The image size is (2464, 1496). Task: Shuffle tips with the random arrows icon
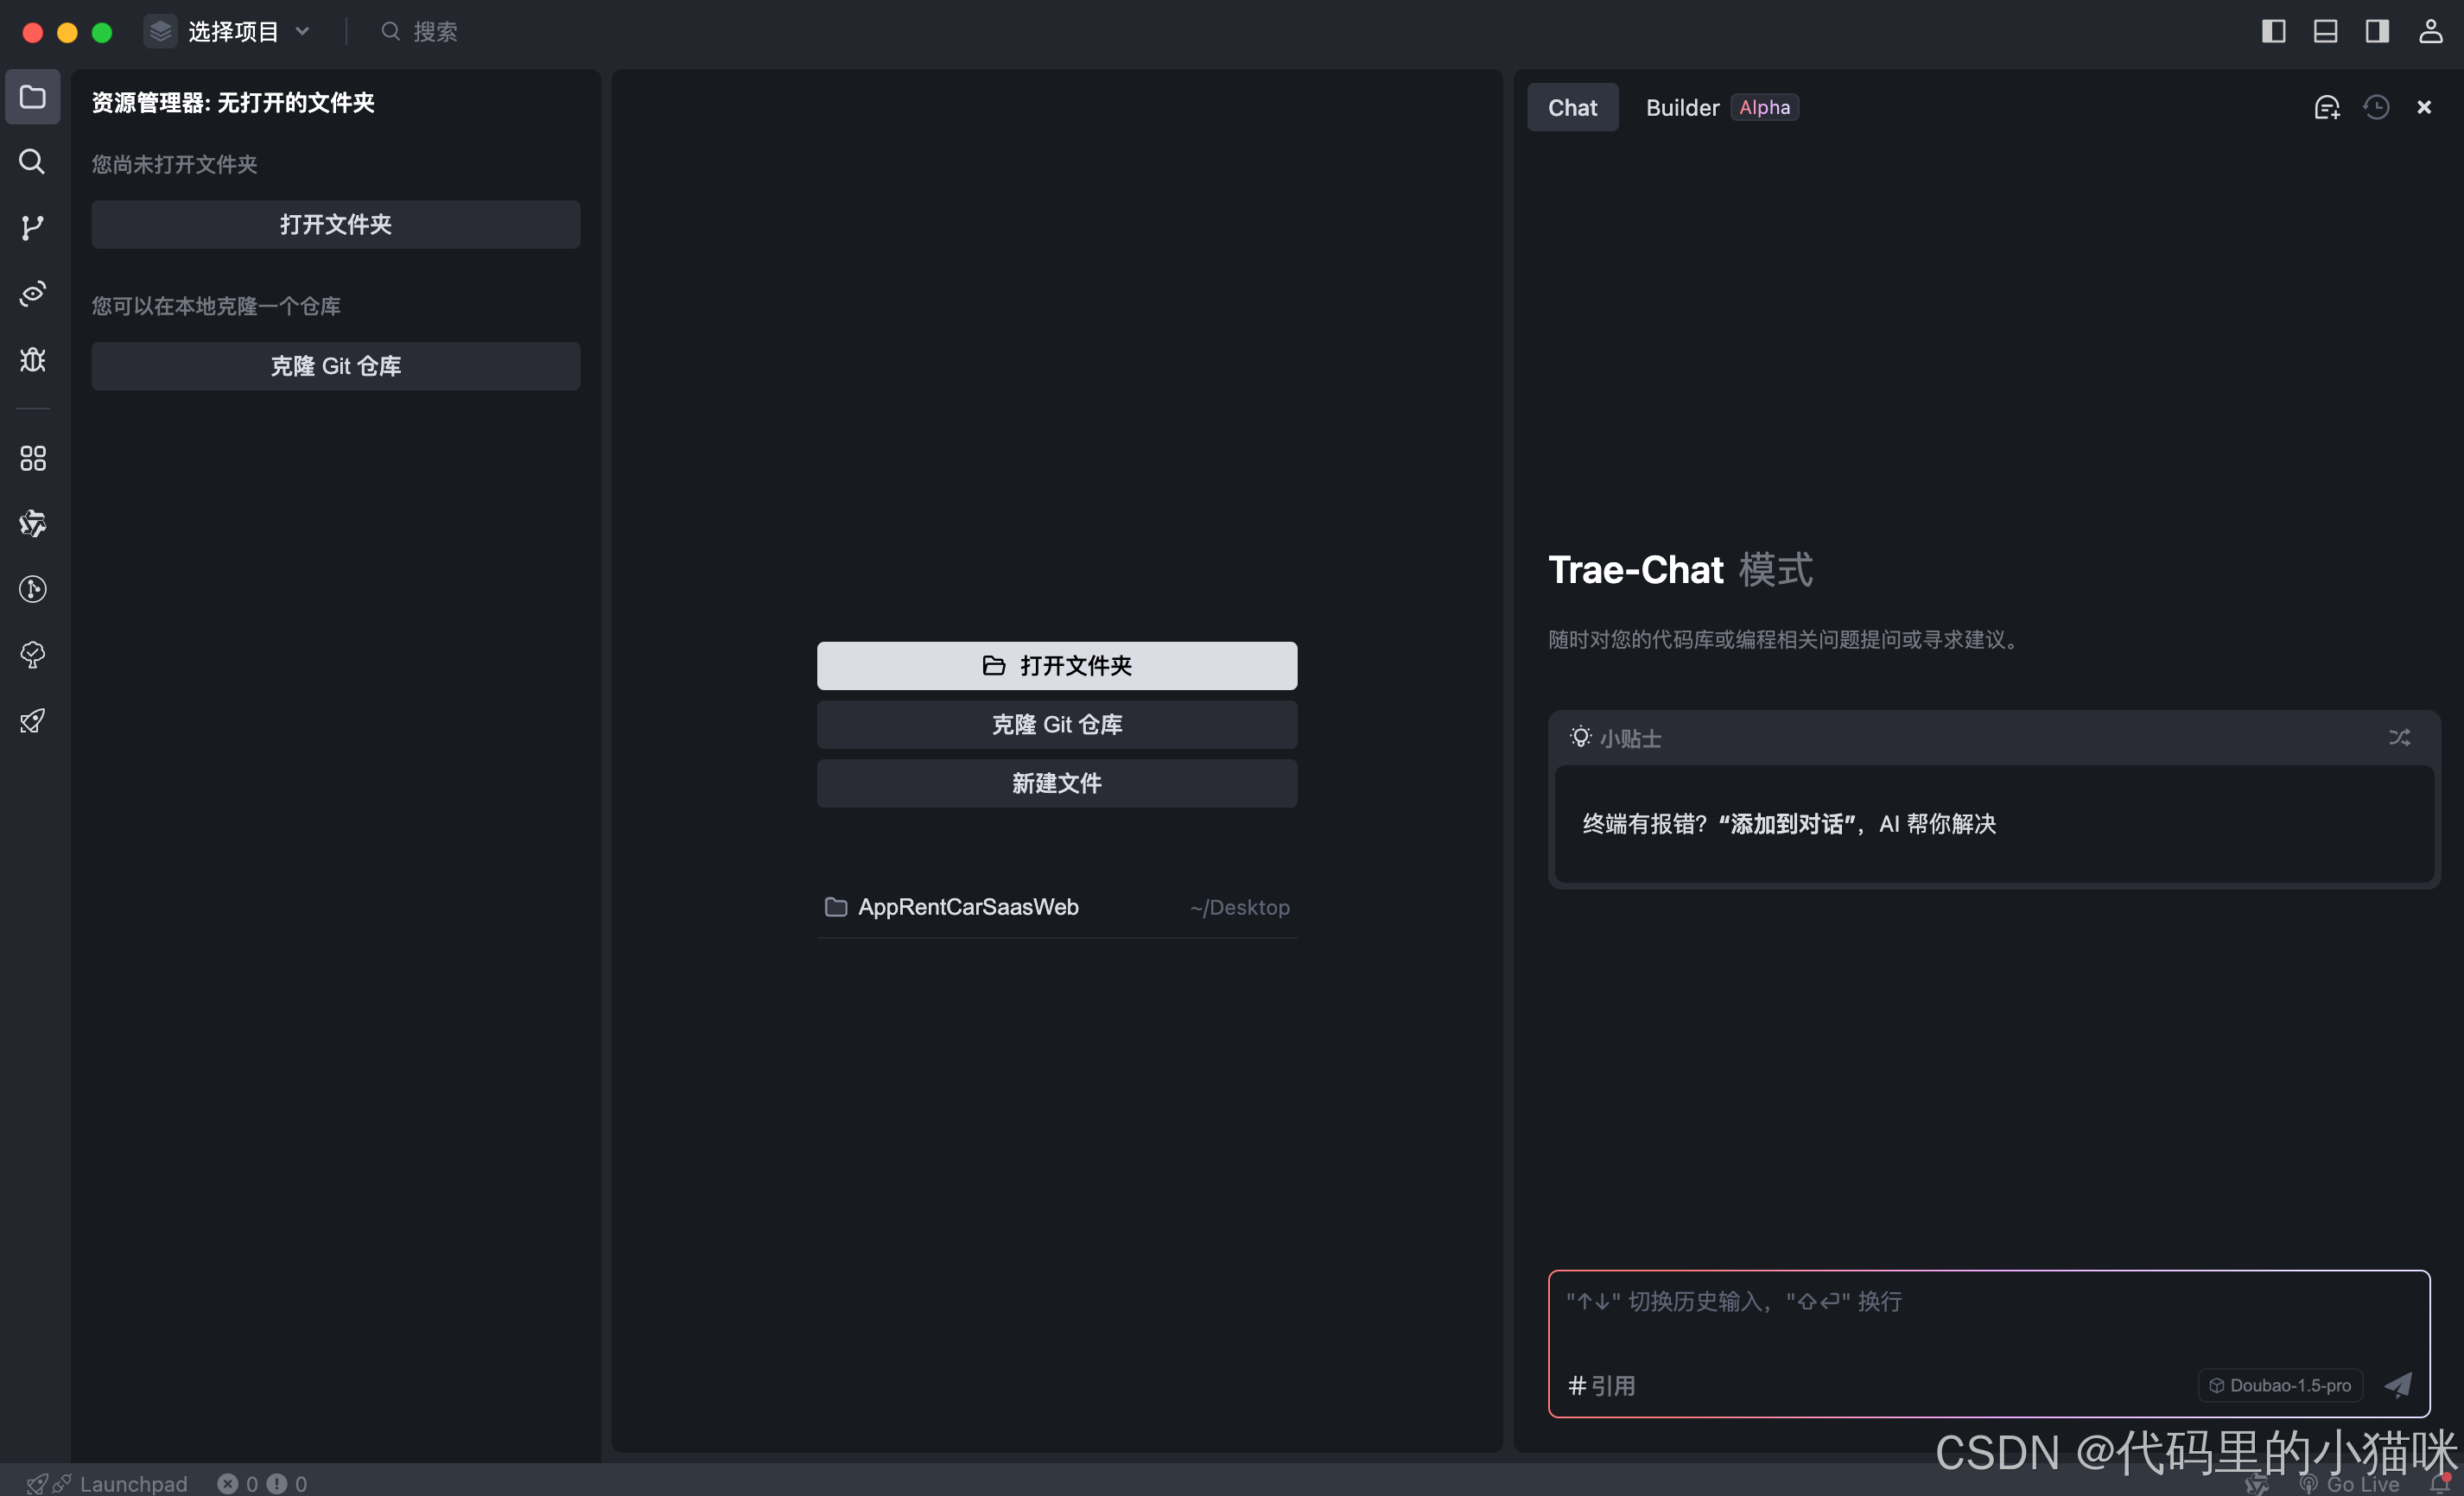coord(2399,737)
